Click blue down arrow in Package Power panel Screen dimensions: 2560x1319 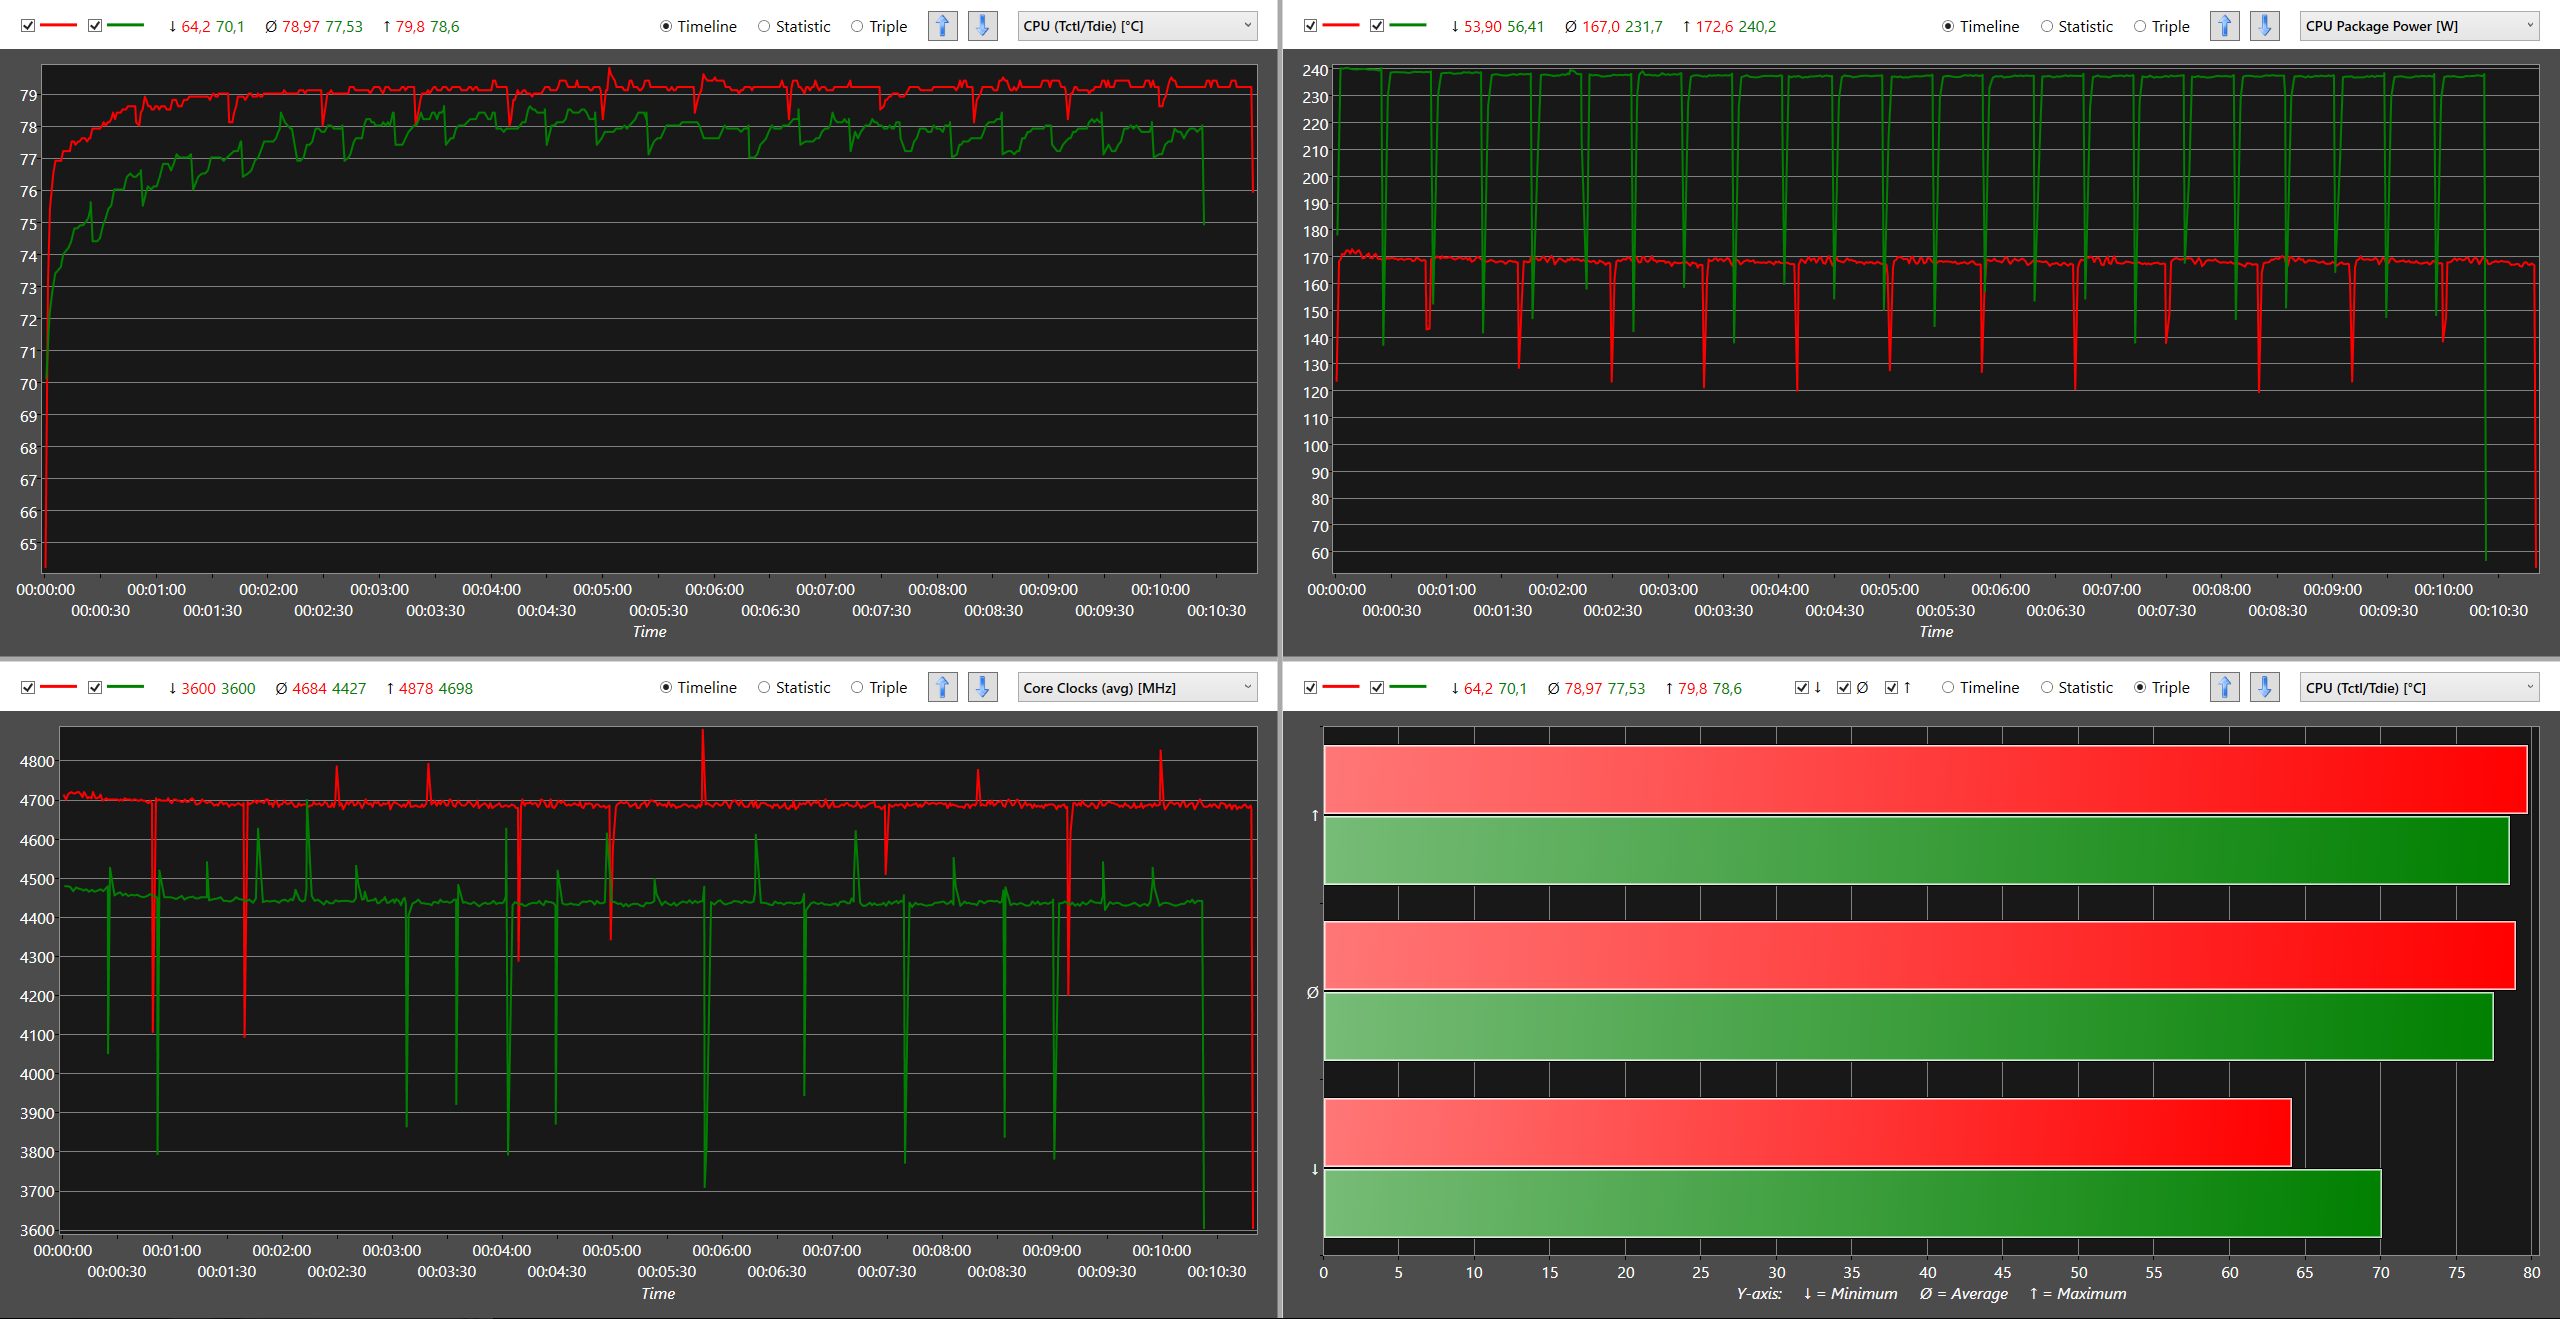point(2264,26)
